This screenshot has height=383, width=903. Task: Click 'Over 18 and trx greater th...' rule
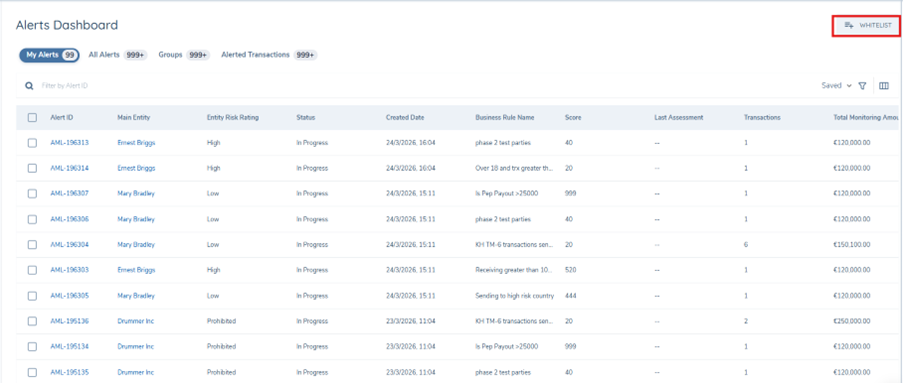pos(514,168)
